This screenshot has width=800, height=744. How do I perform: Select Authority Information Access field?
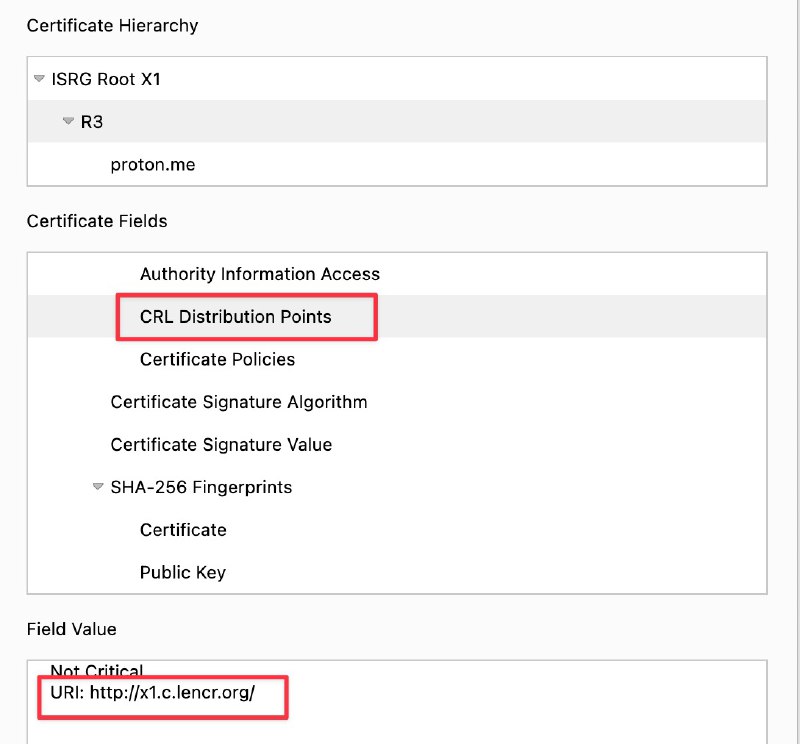259,274
